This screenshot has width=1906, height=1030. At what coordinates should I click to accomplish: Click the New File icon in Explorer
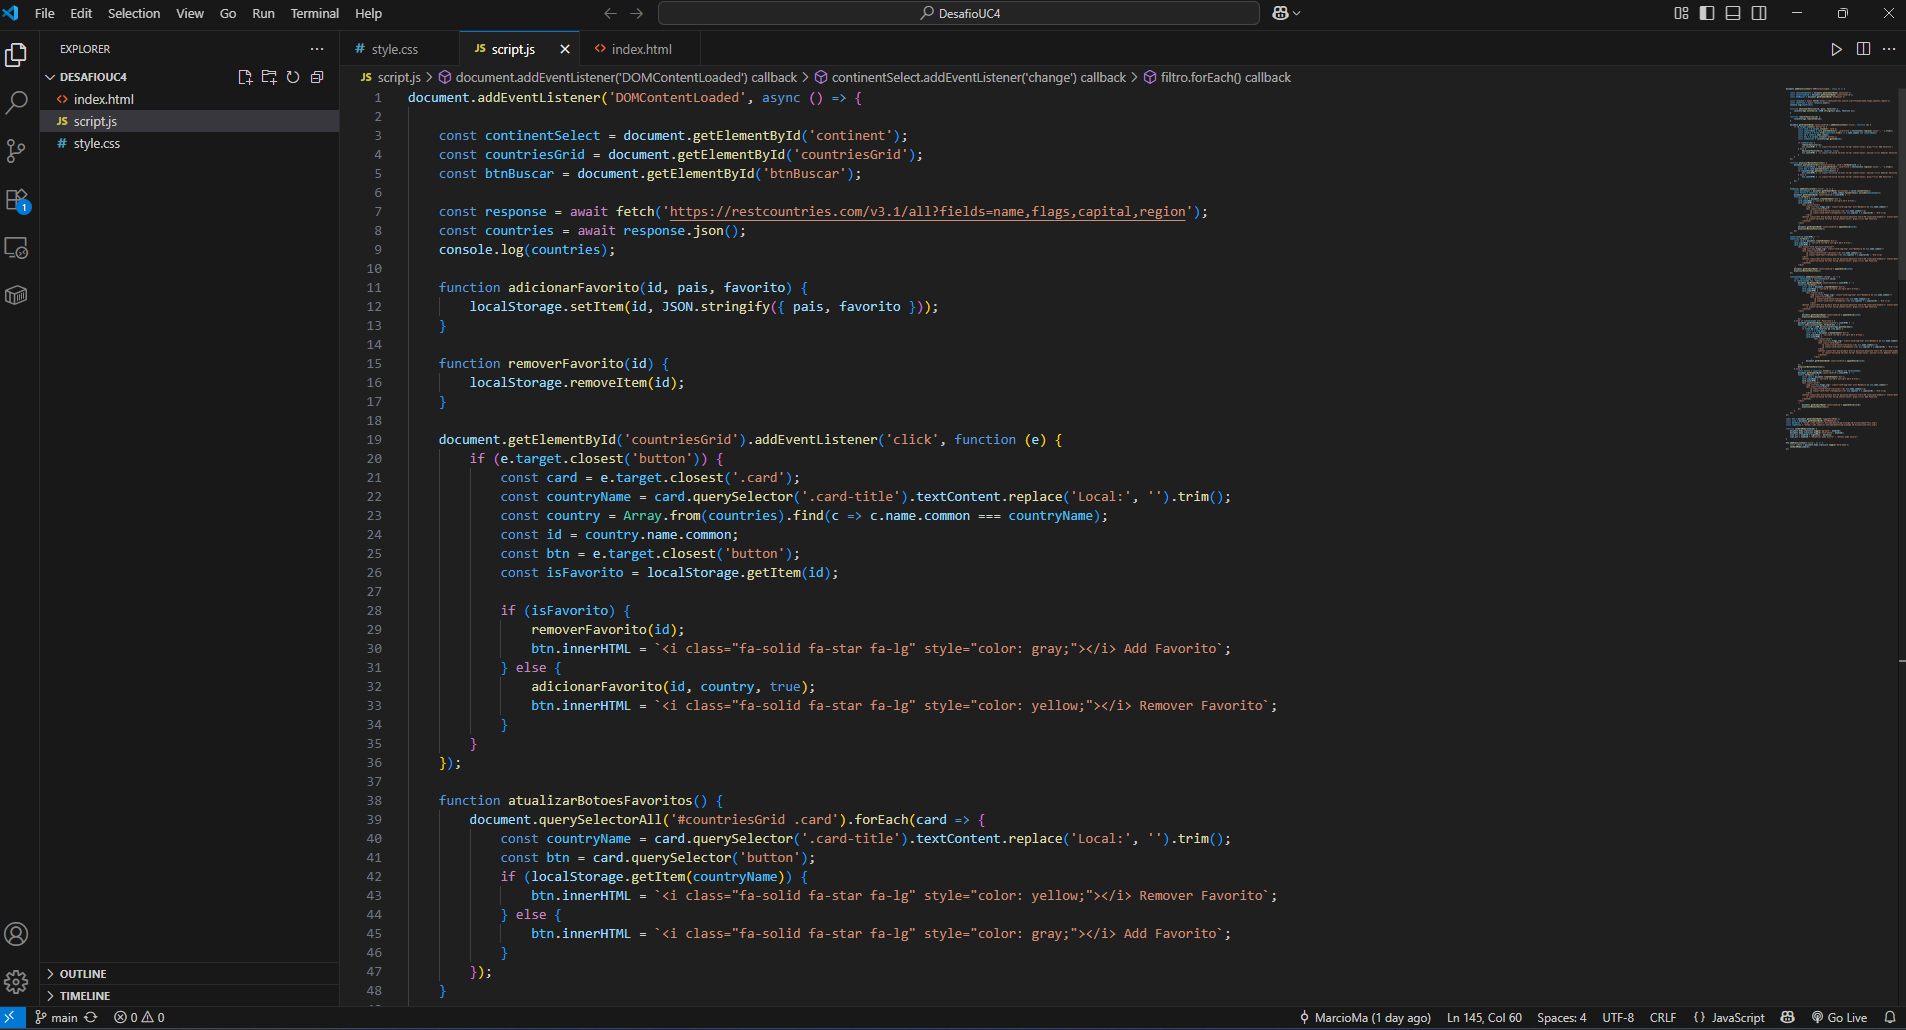coord(245,77)
